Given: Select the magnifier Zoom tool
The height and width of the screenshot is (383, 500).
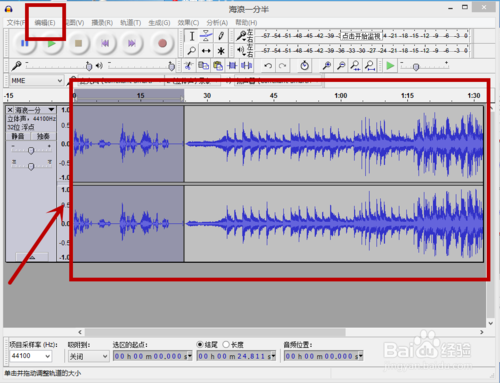Looking at the screenshot, I should 192,51.
